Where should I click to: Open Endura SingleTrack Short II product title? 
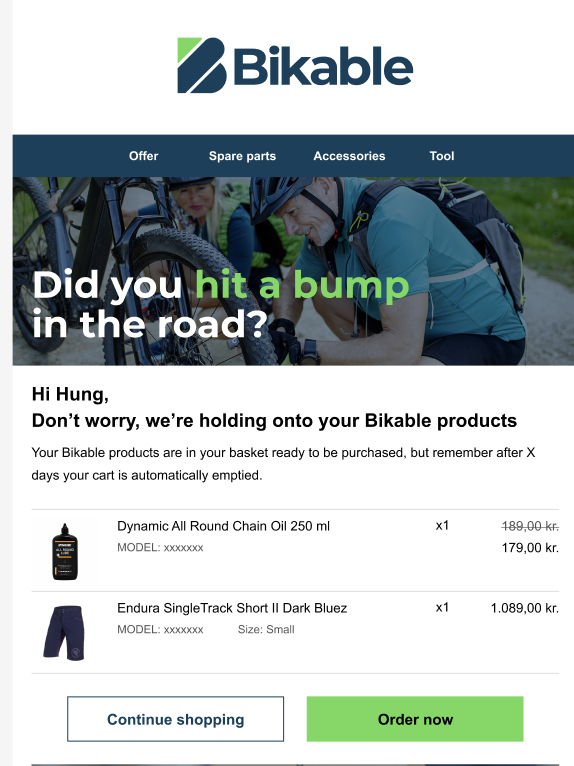tap(232, 608)
